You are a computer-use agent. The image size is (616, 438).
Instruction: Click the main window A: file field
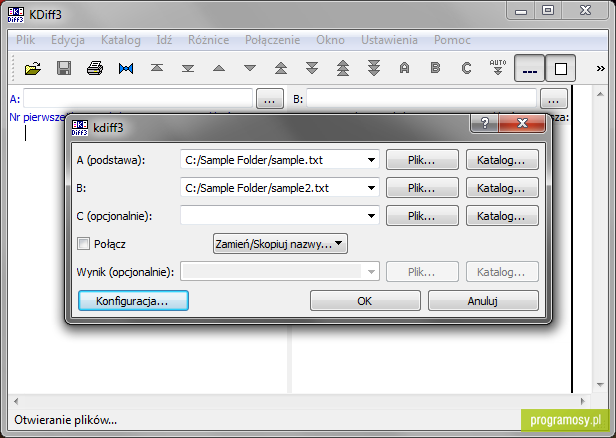coord(138,98)
